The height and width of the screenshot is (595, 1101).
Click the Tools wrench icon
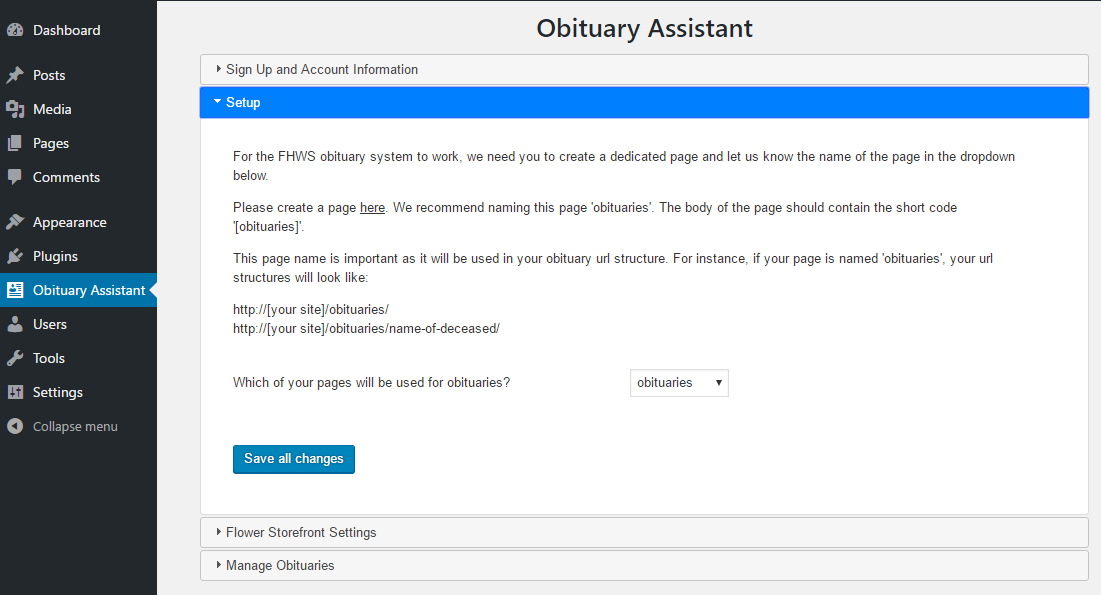(x=15, y=359)
